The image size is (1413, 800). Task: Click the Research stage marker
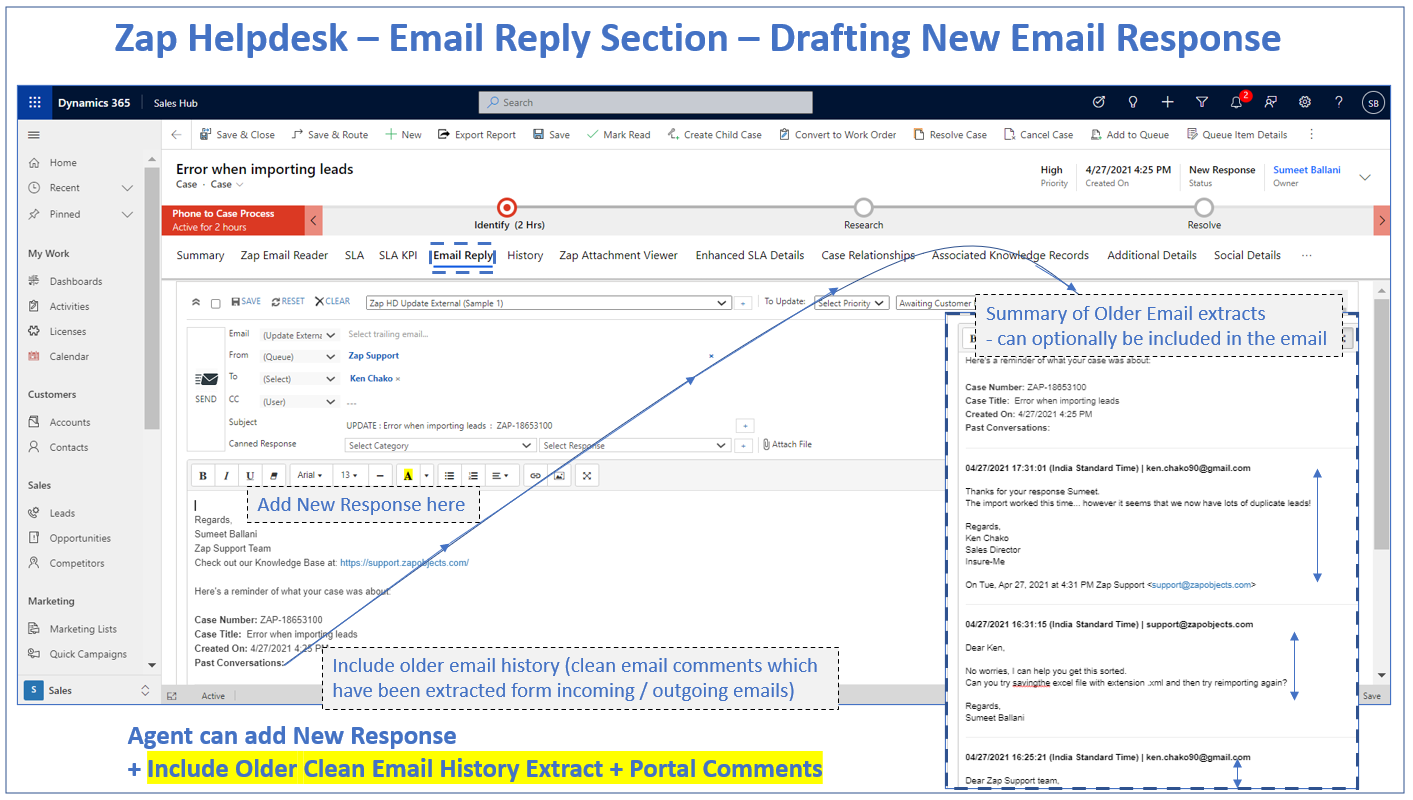click(863, 207)
